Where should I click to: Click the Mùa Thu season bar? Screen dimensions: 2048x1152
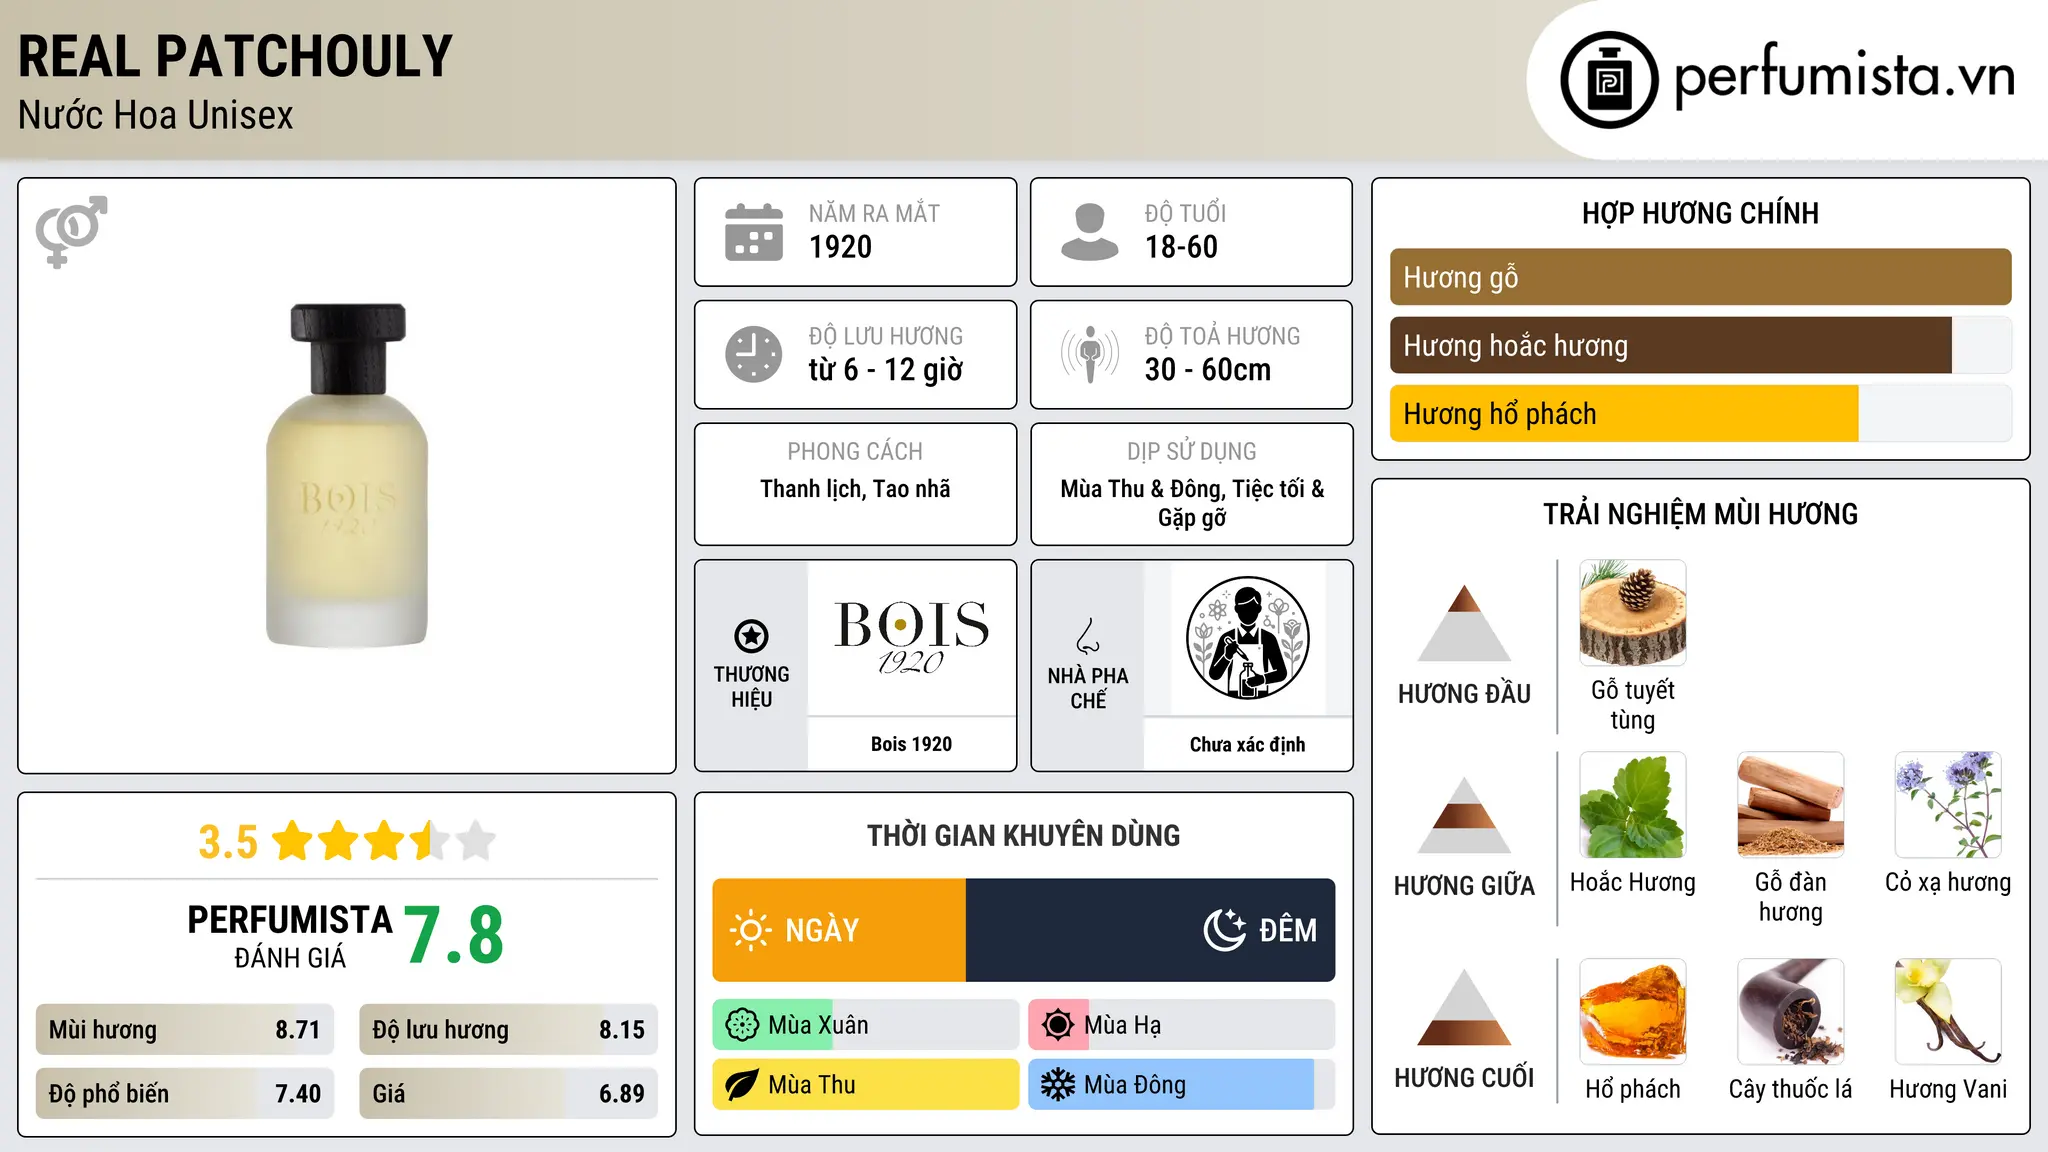pyautogui.click(x=866, y=1085)
